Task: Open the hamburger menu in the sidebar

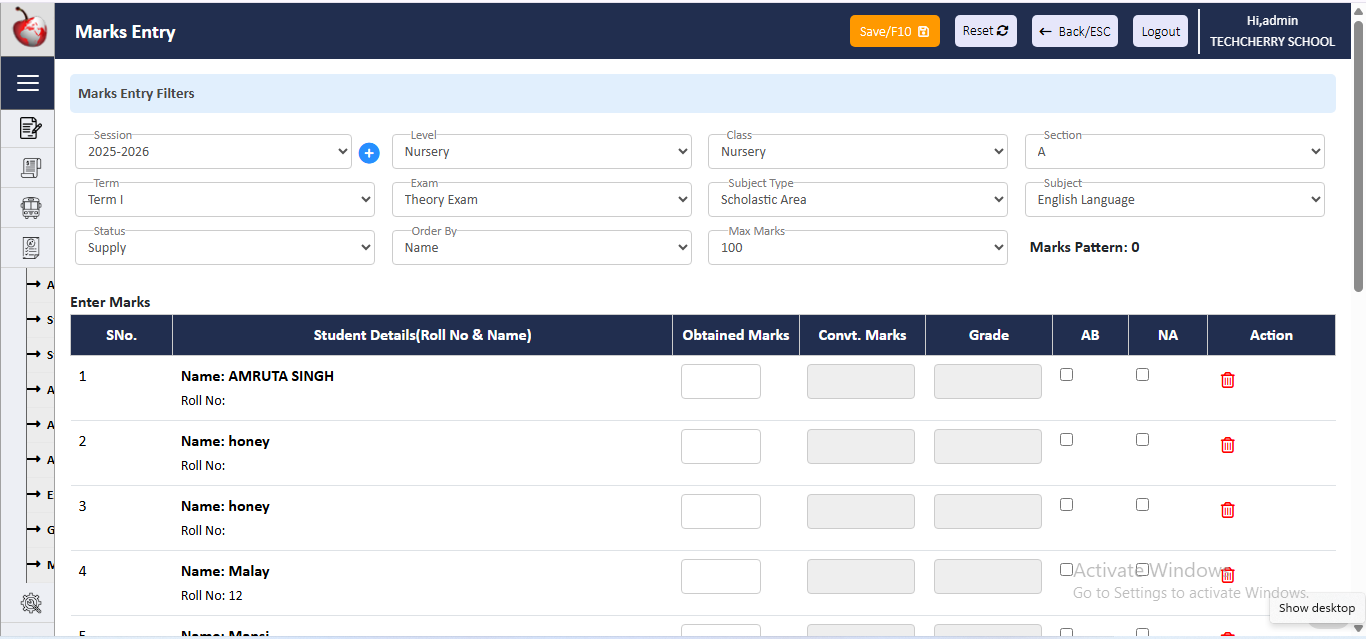Action: tap(28, 83)
